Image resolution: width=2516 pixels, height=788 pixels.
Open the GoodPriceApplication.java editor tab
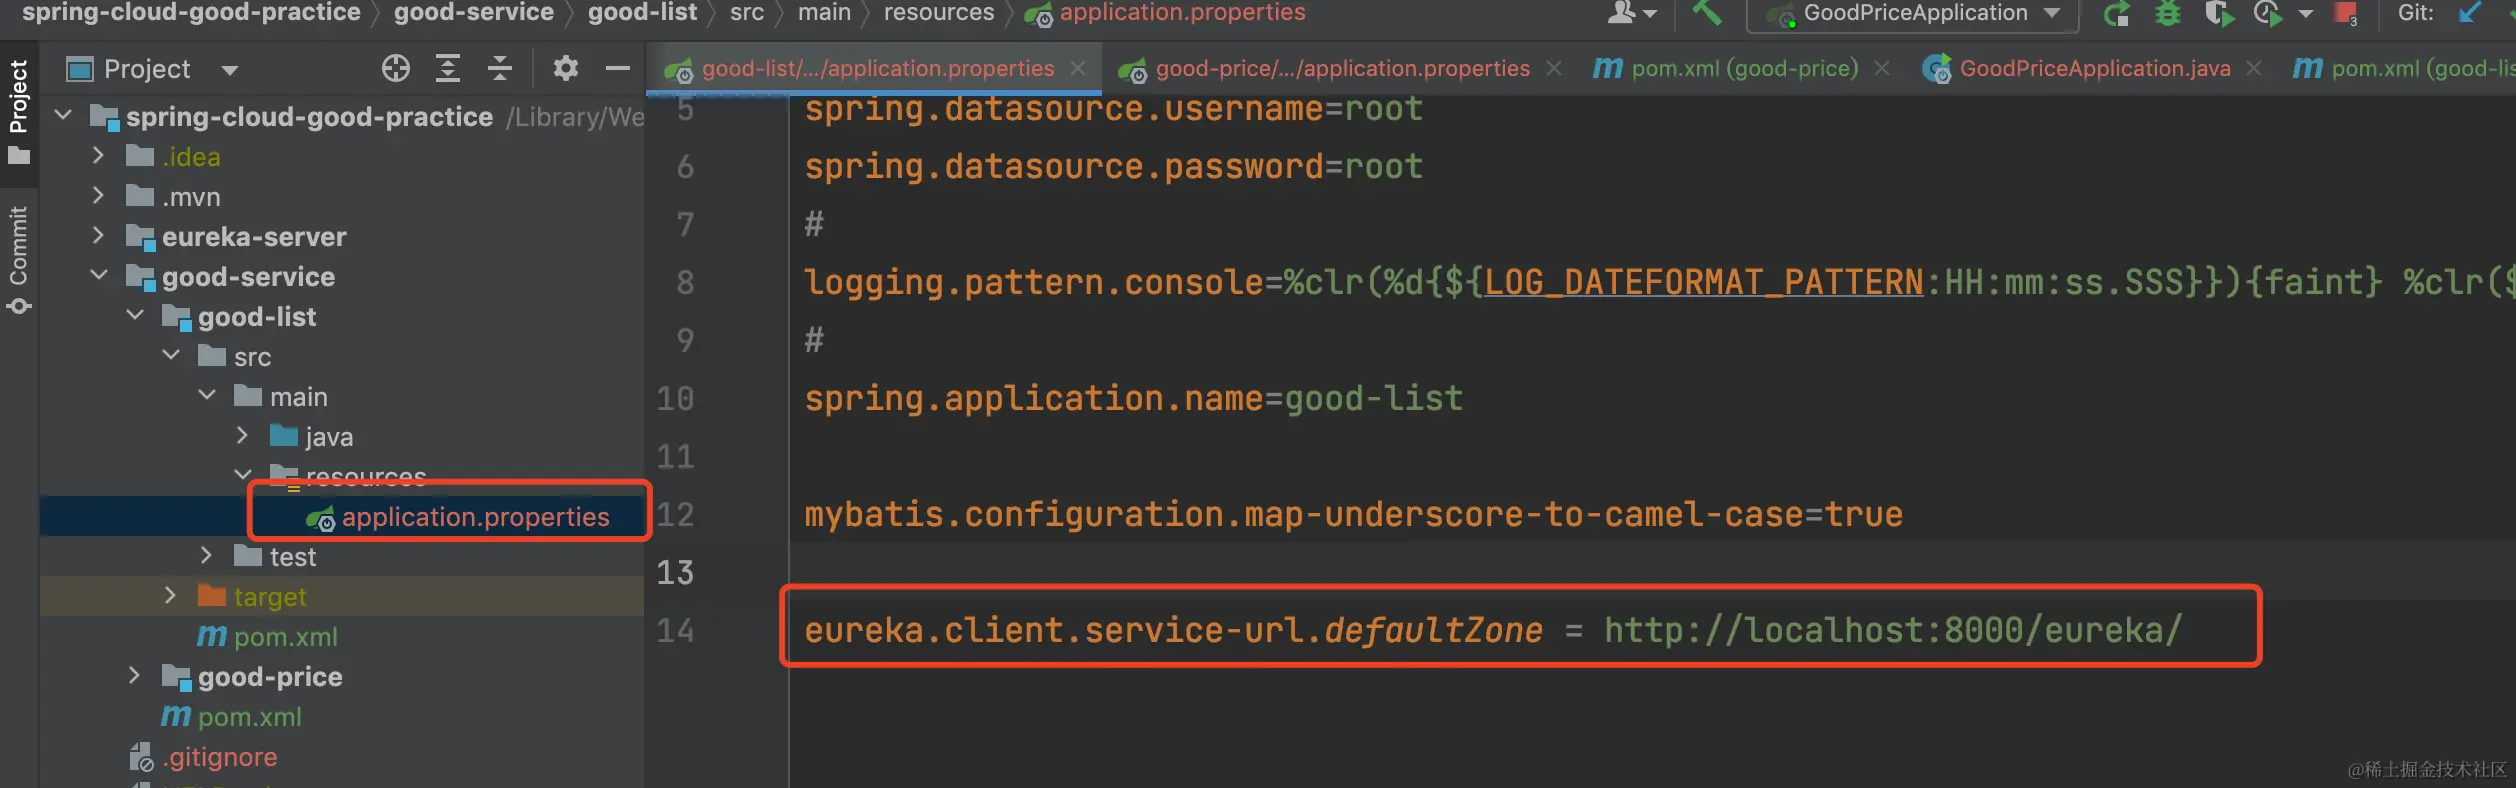coord(2094,68)
